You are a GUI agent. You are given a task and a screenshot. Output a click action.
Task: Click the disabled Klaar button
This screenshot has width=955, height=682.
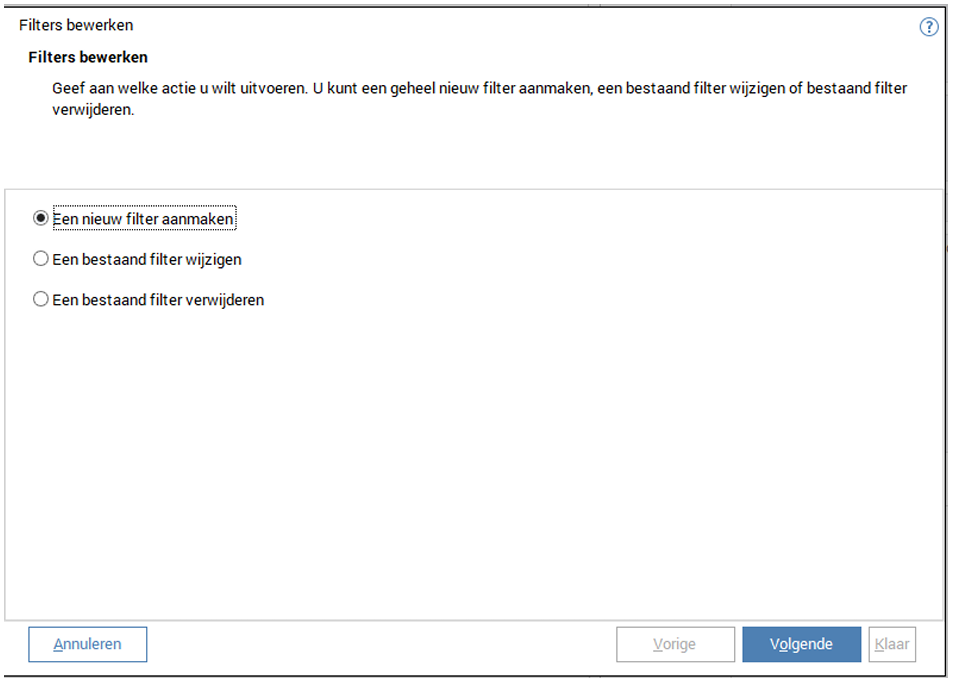coord(892,644)
